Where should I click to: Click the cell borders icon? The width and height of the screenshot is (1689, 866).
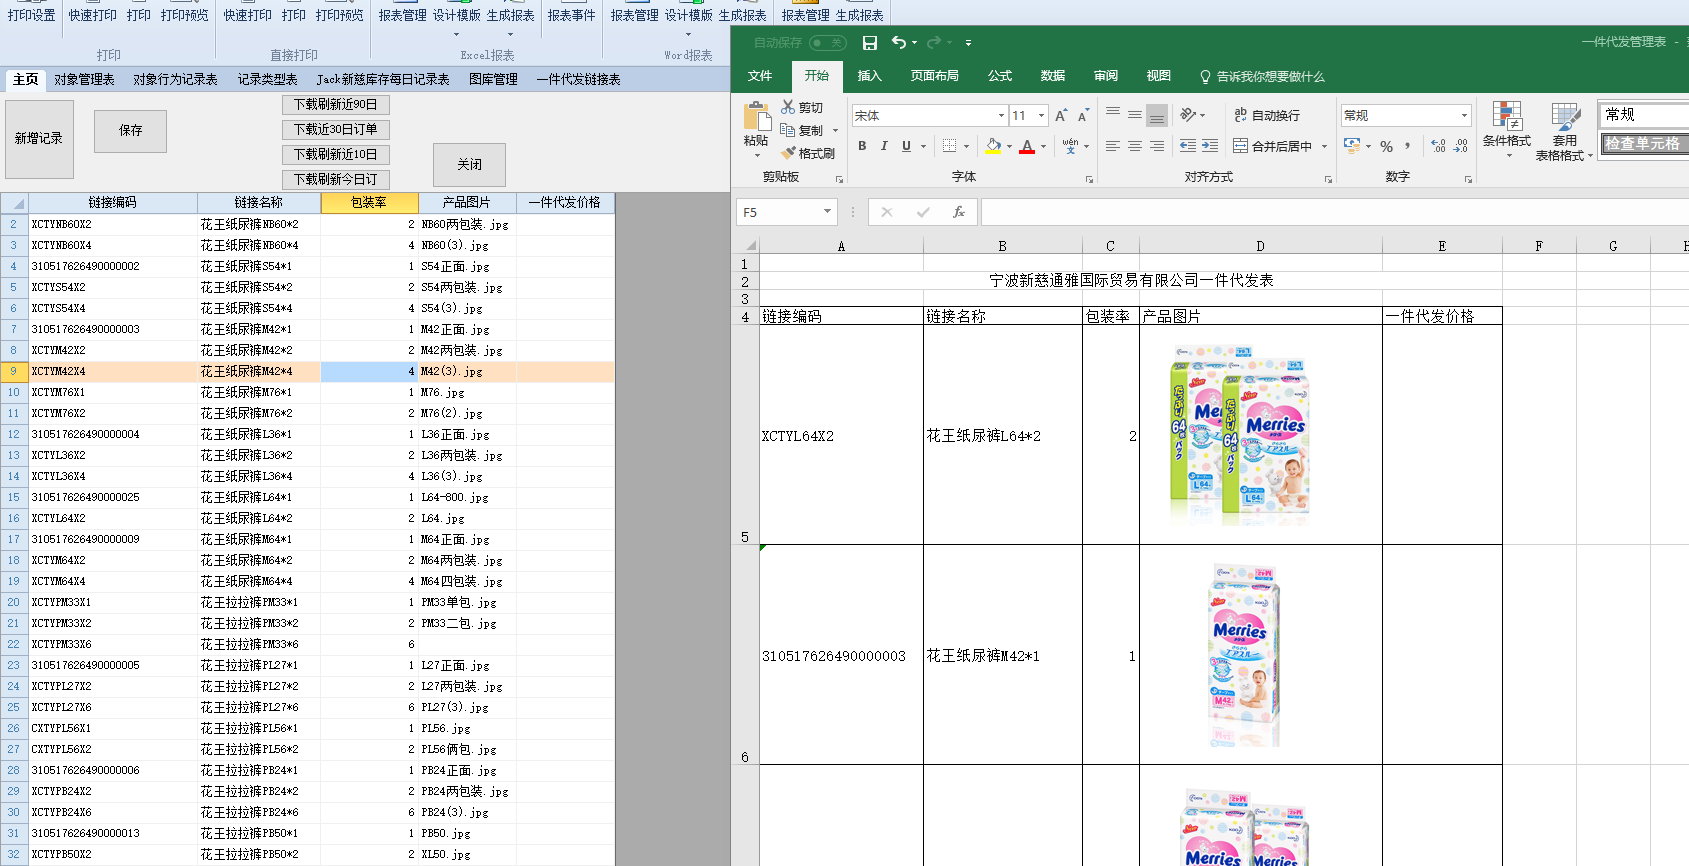tap(950, 146)
